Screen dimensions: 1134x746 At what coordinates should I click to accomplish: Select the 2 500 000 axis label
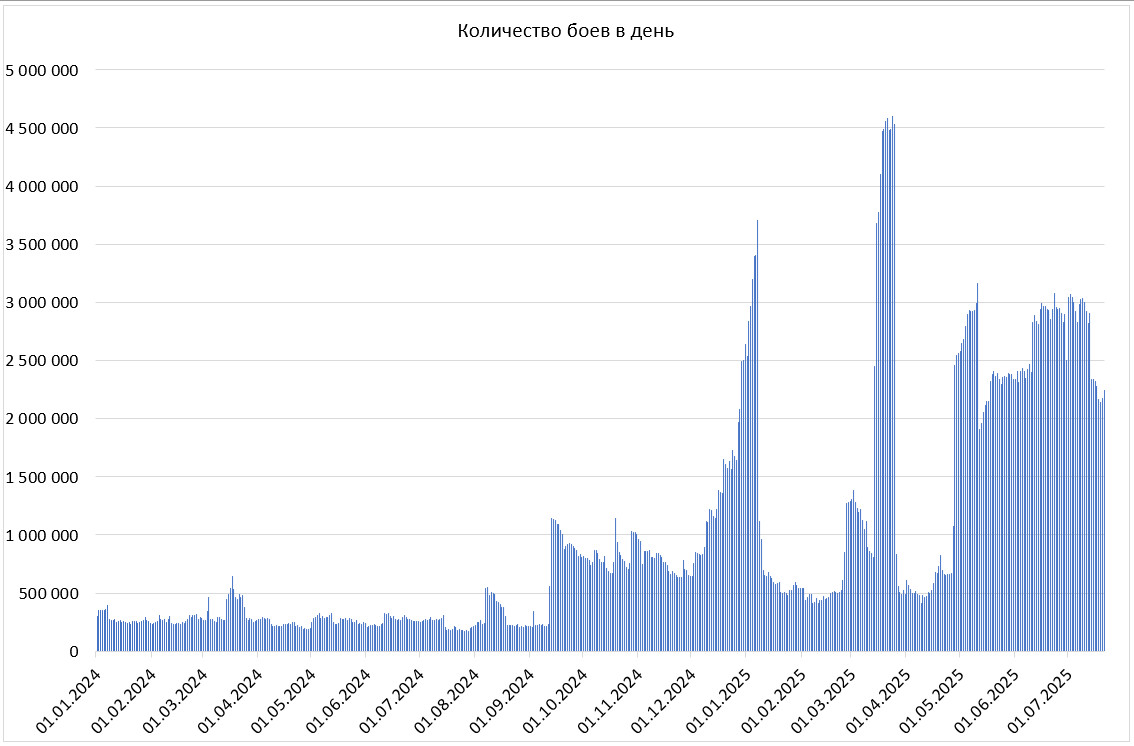[41, 361]
